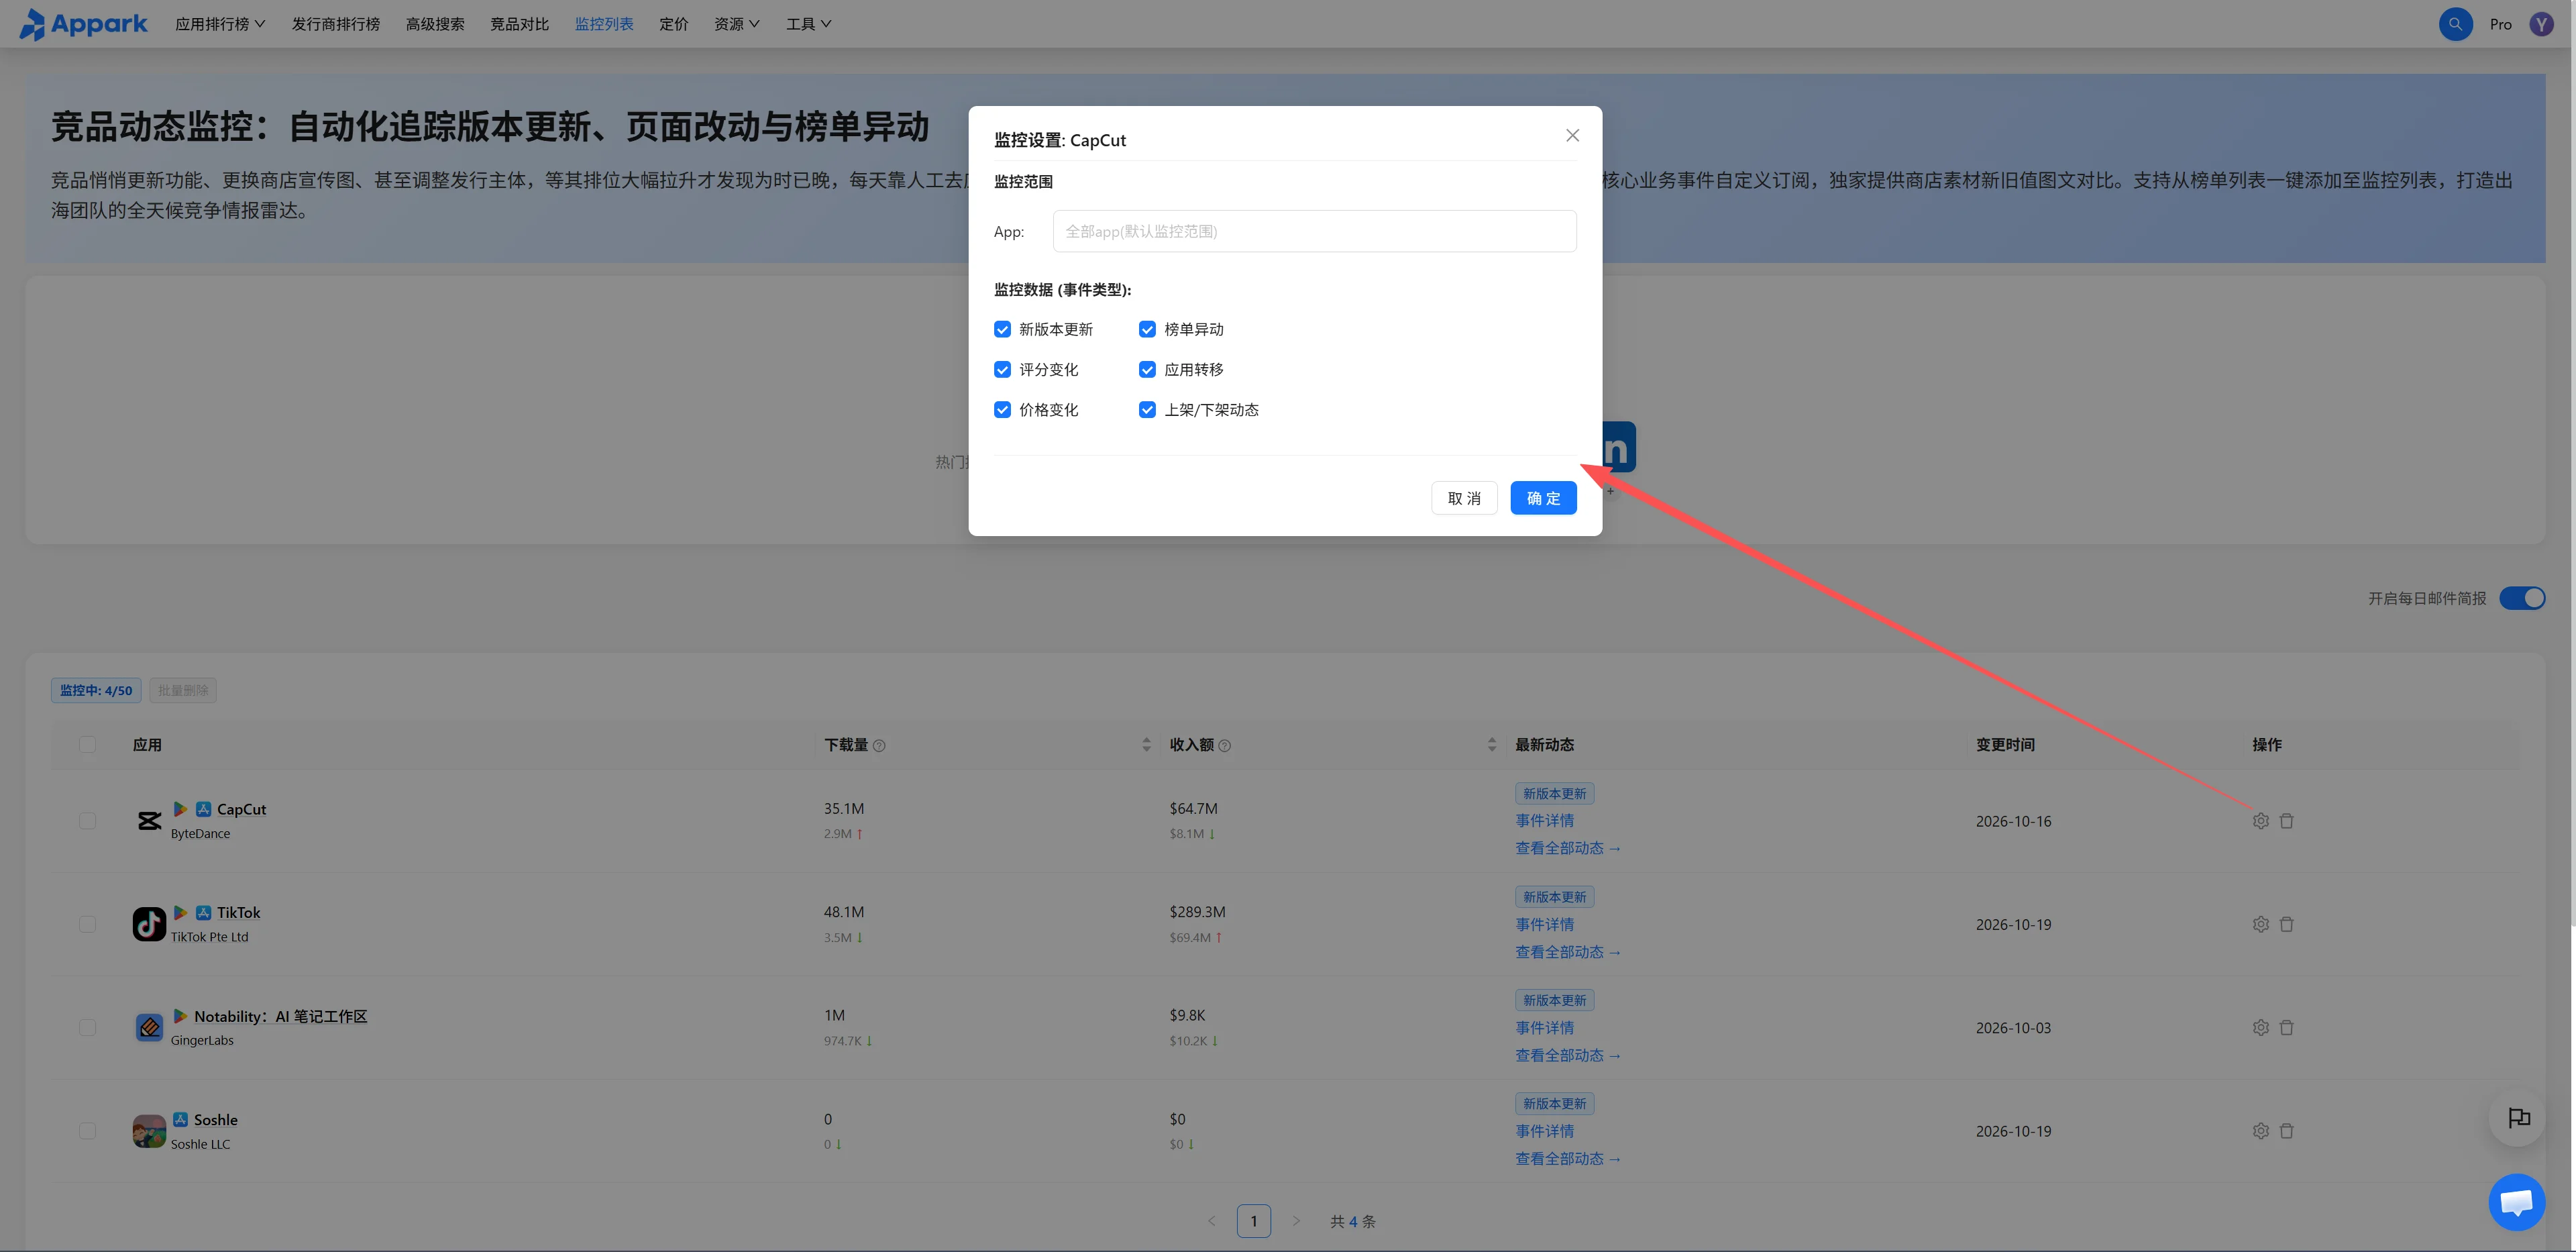This screenshot has height=1252, width=2576.
Task: Open the App scope select field
Action: 1314,231
